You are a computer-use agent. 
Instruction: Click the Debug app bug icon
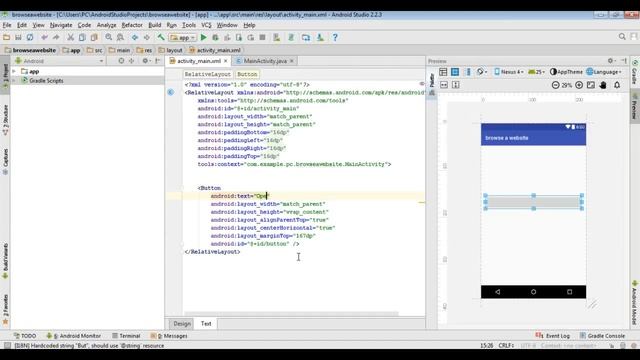[x=215, y=38]
